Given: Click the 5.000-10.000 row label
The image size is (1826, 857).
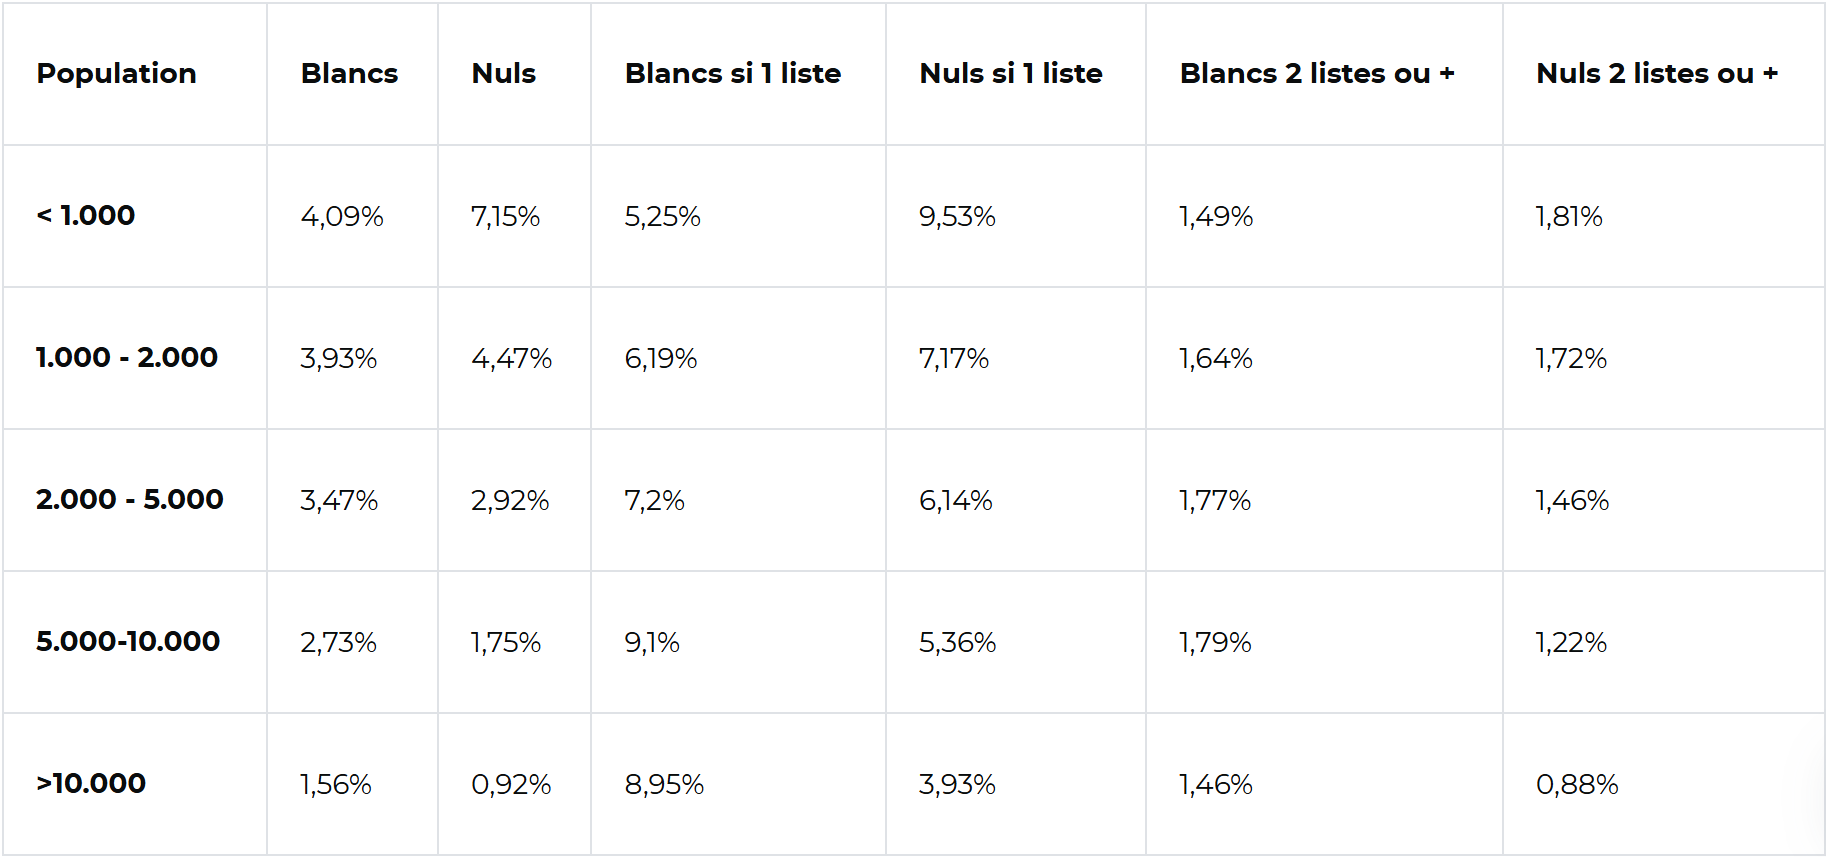Looking at the screenshot, I should [127, 642].
